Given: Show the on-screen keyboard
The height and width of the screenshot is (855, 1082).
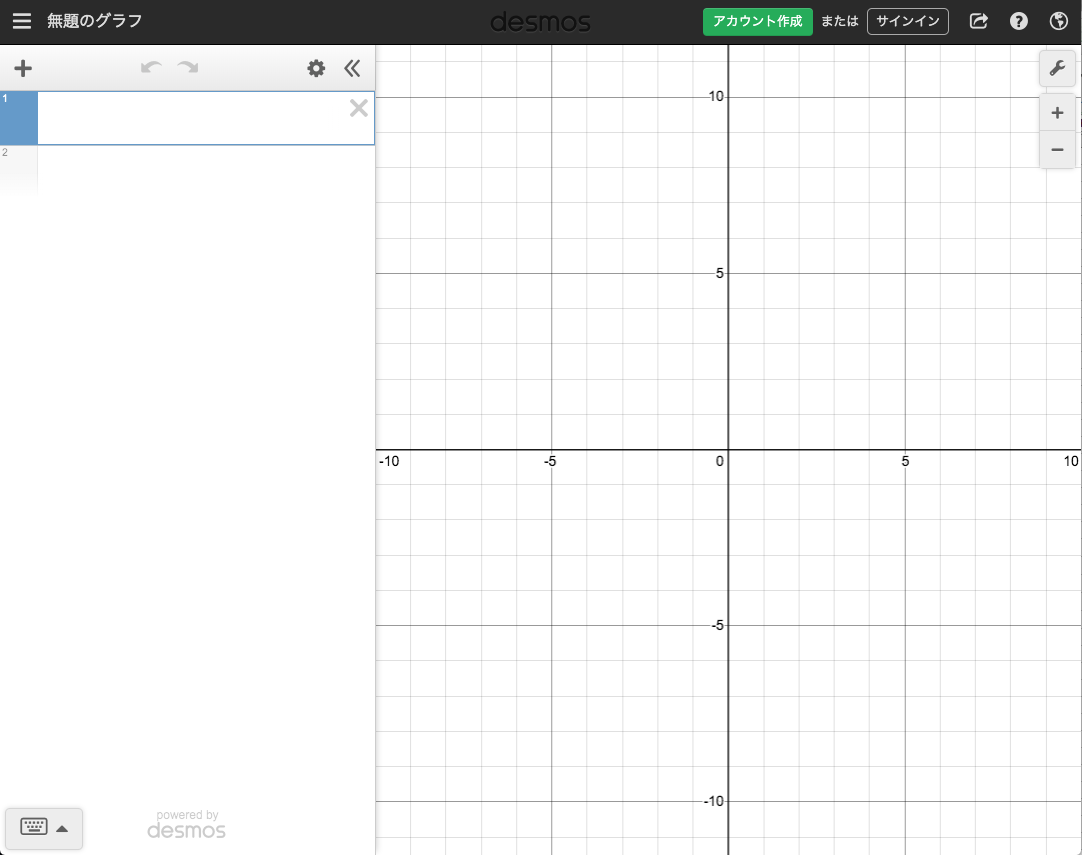Looking at the screenshot, I should pos(44,828).
